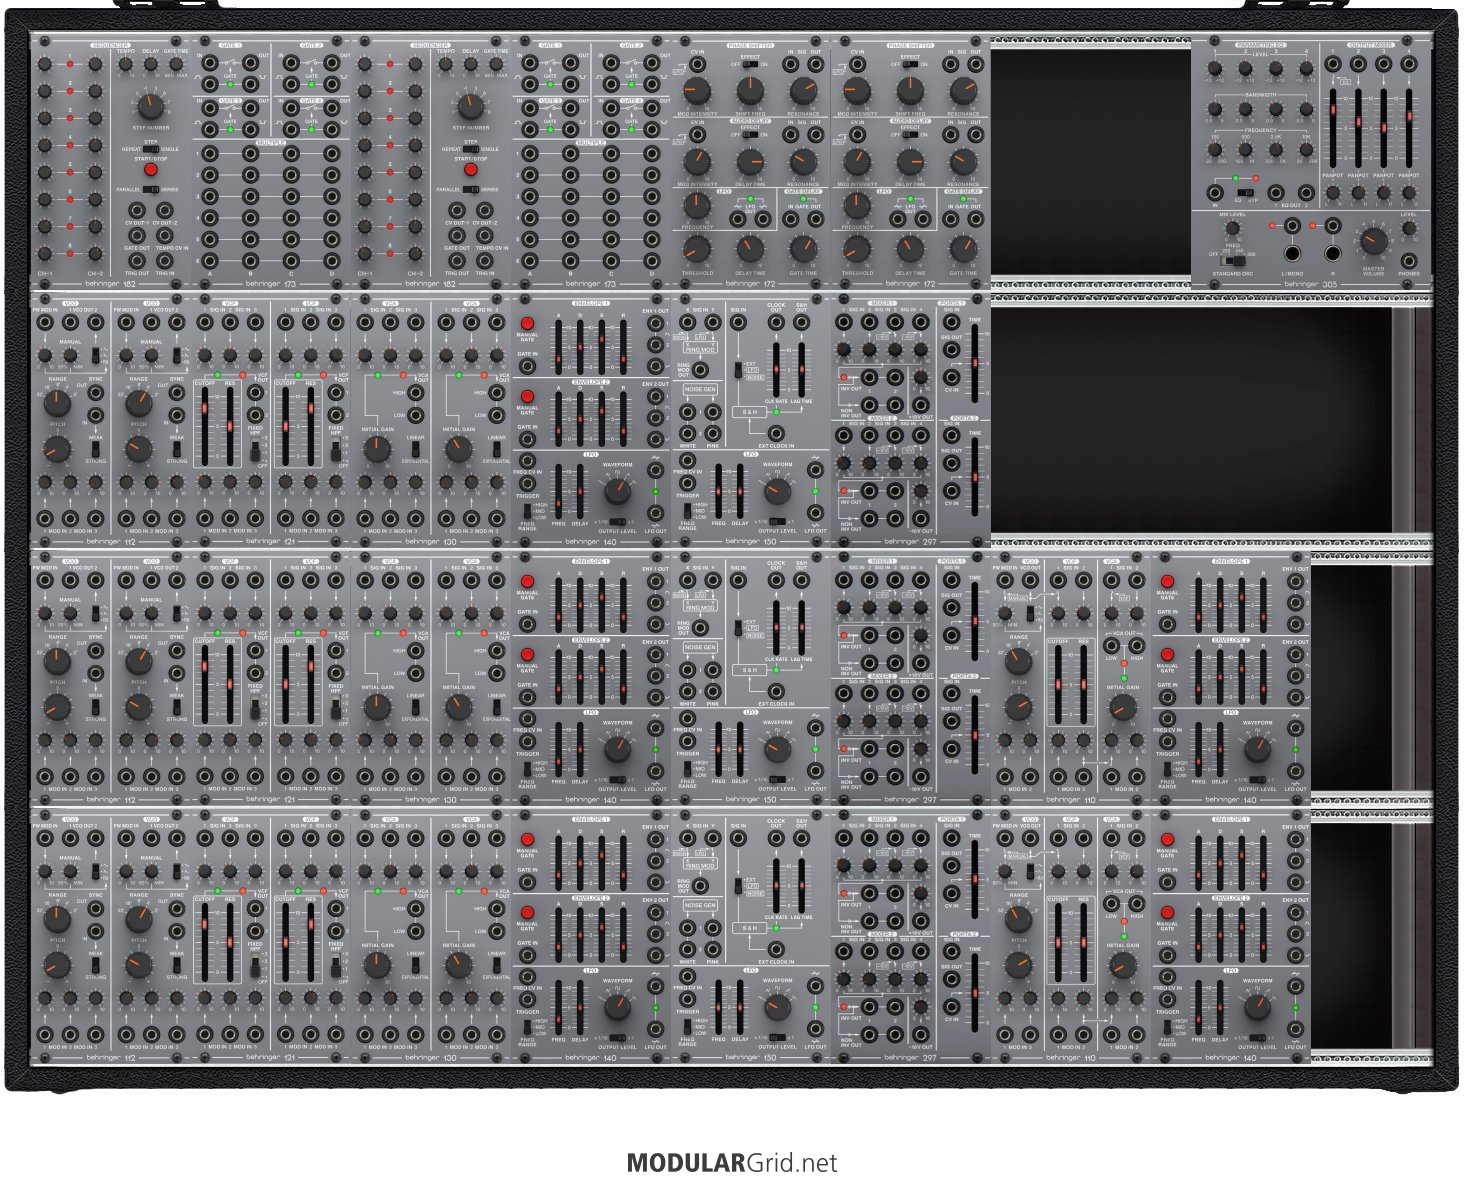1466x1184 pixels.
Task: Toggle Repeat/Single step switch on left 182 sequencer
Action: click(150, 149)
